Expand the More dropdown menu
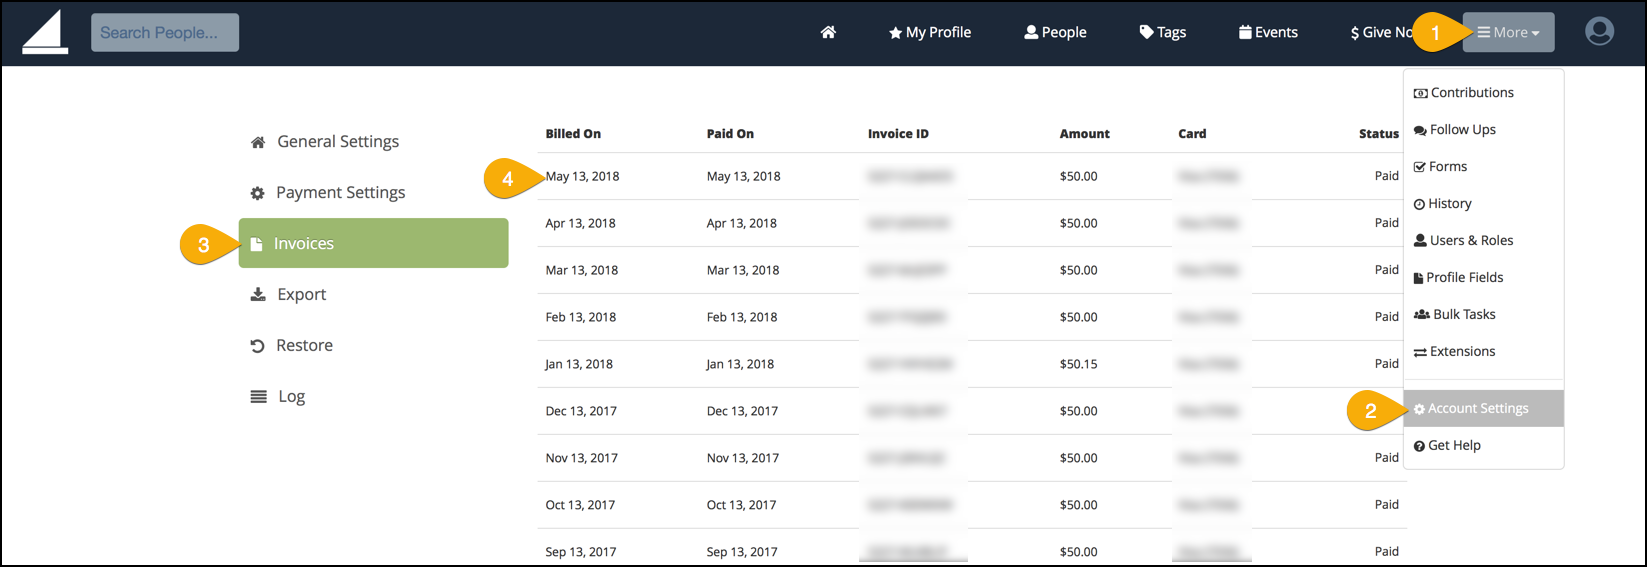The image size is (1647, 567). (x=1508, y=32)
